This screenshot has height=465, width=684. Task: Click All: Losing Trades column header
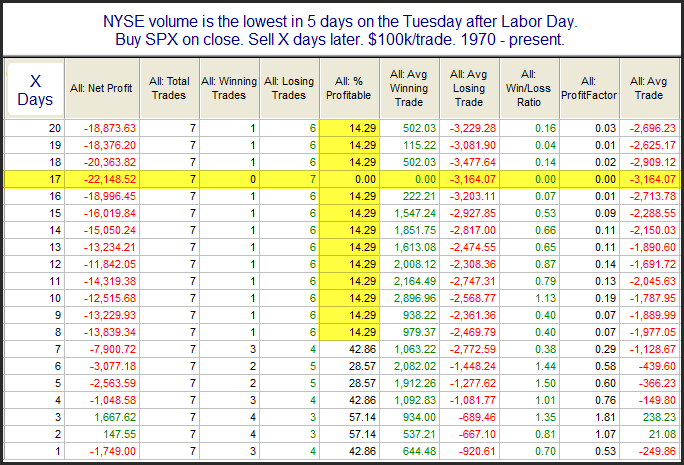(x=289, y=88)
